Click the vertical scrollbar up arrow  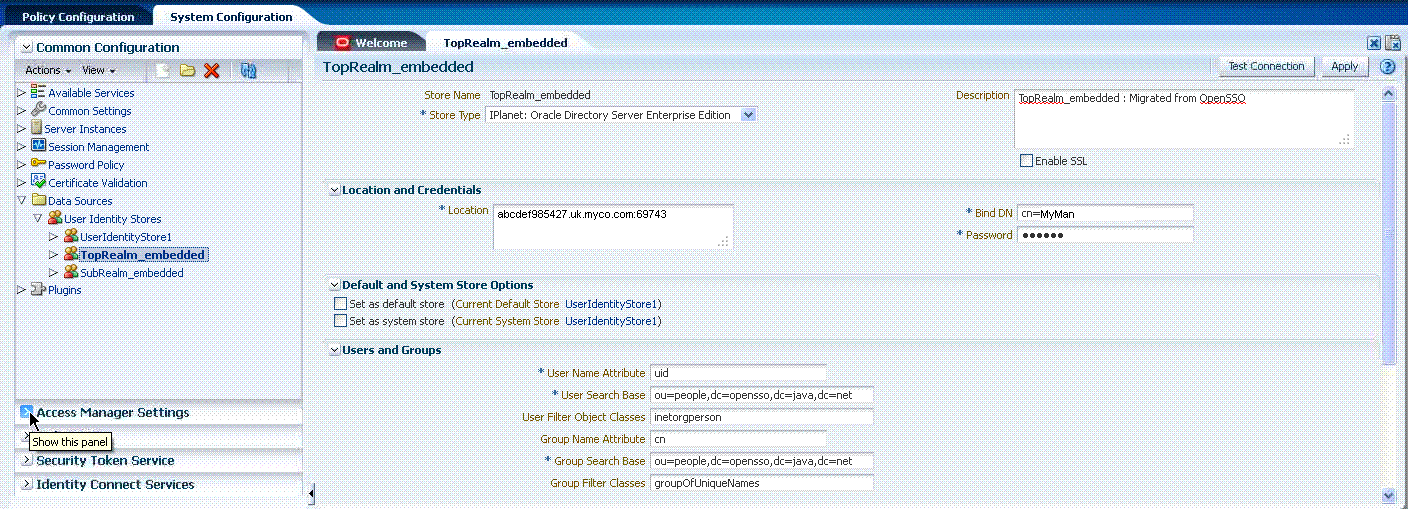tap(1388, 94)
